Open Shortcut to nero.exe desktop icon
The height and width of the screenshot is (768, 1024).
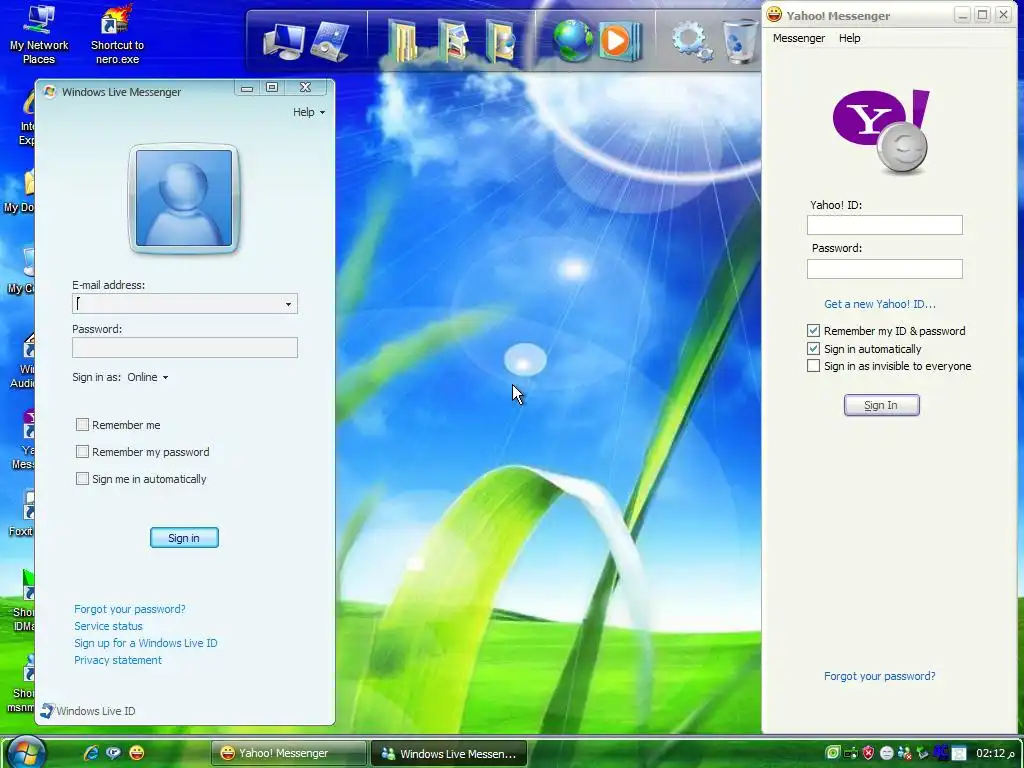[117, 34]
